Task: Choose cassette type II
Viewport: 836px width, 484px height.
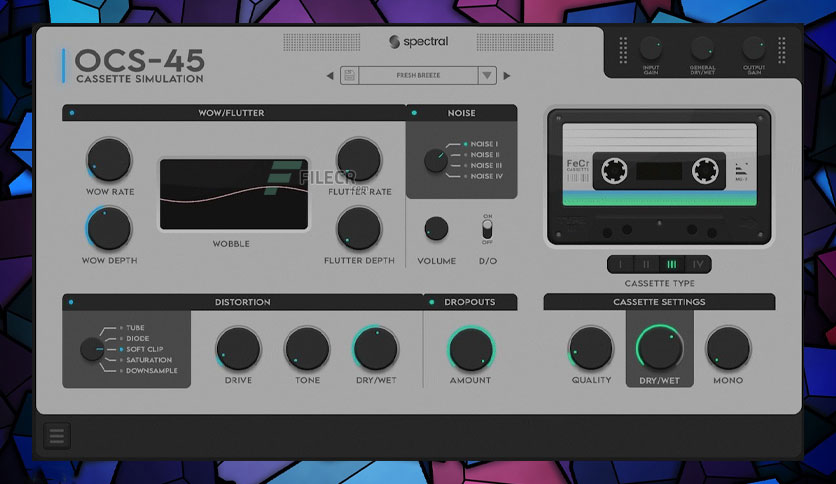Action: pos(646,264)
